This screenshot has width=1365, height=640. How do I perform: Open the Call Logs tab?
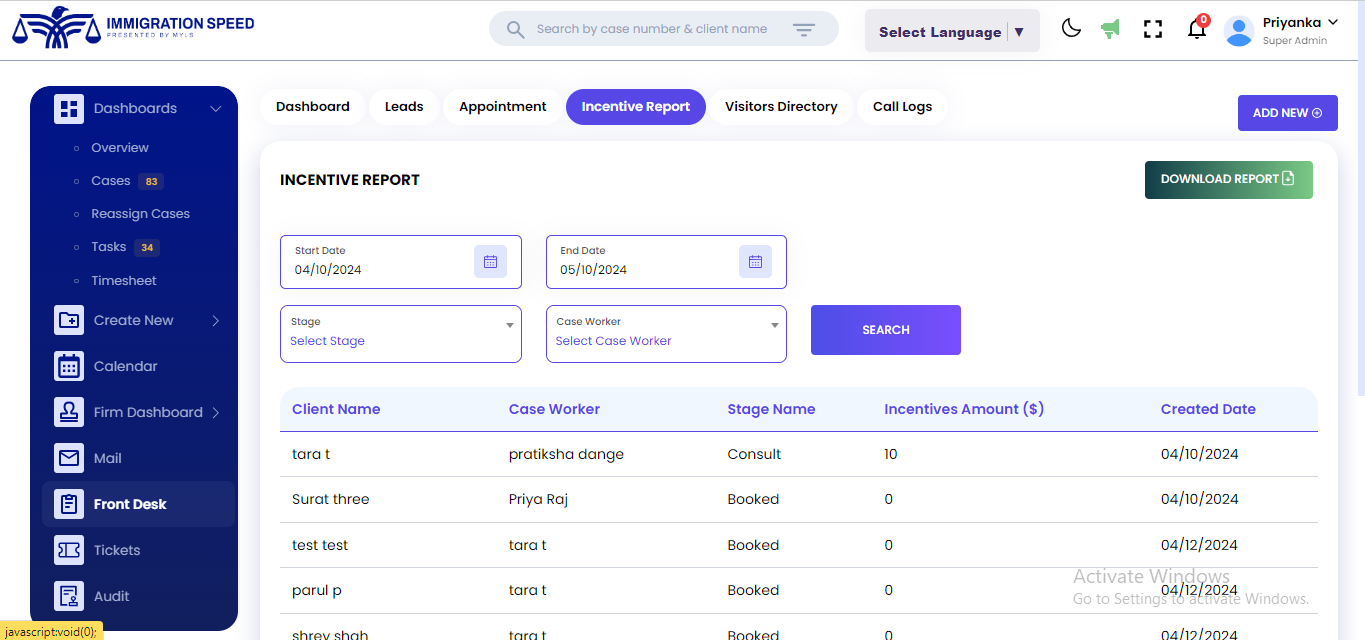coord(902,106)
